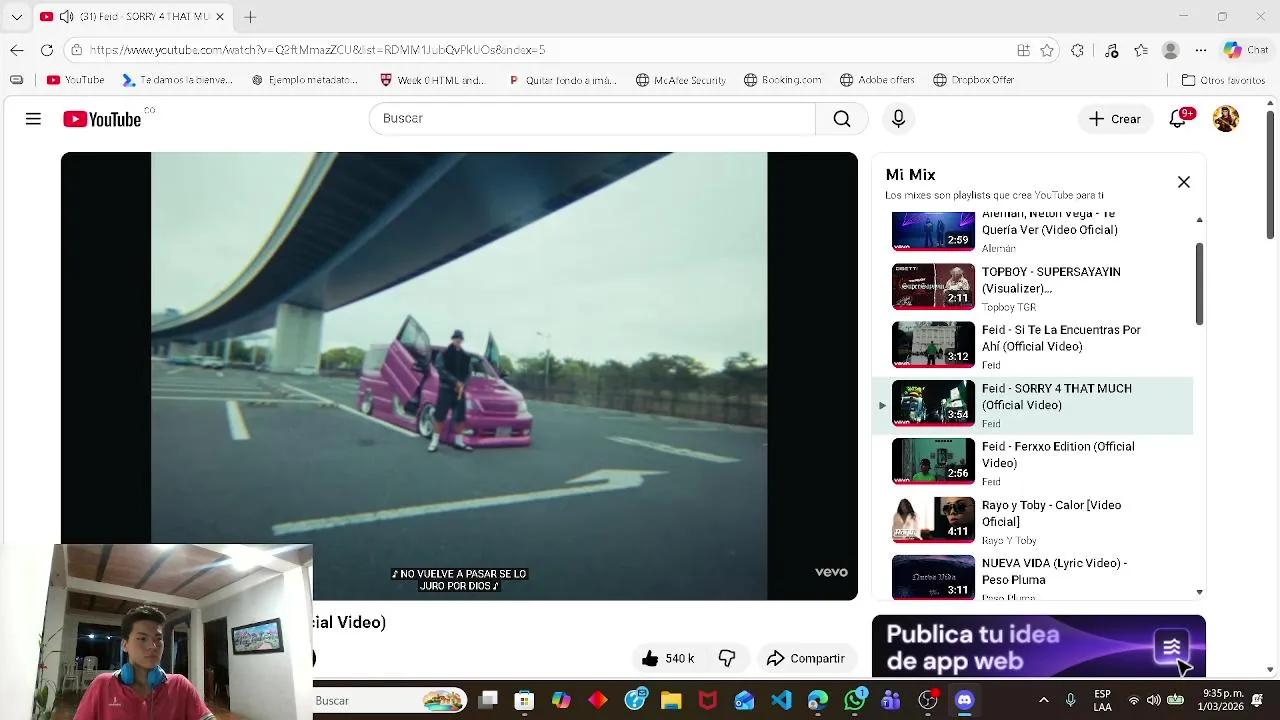Open the Otros favoritos folder
1280x720 pixels.
[x=1223, y=80]
